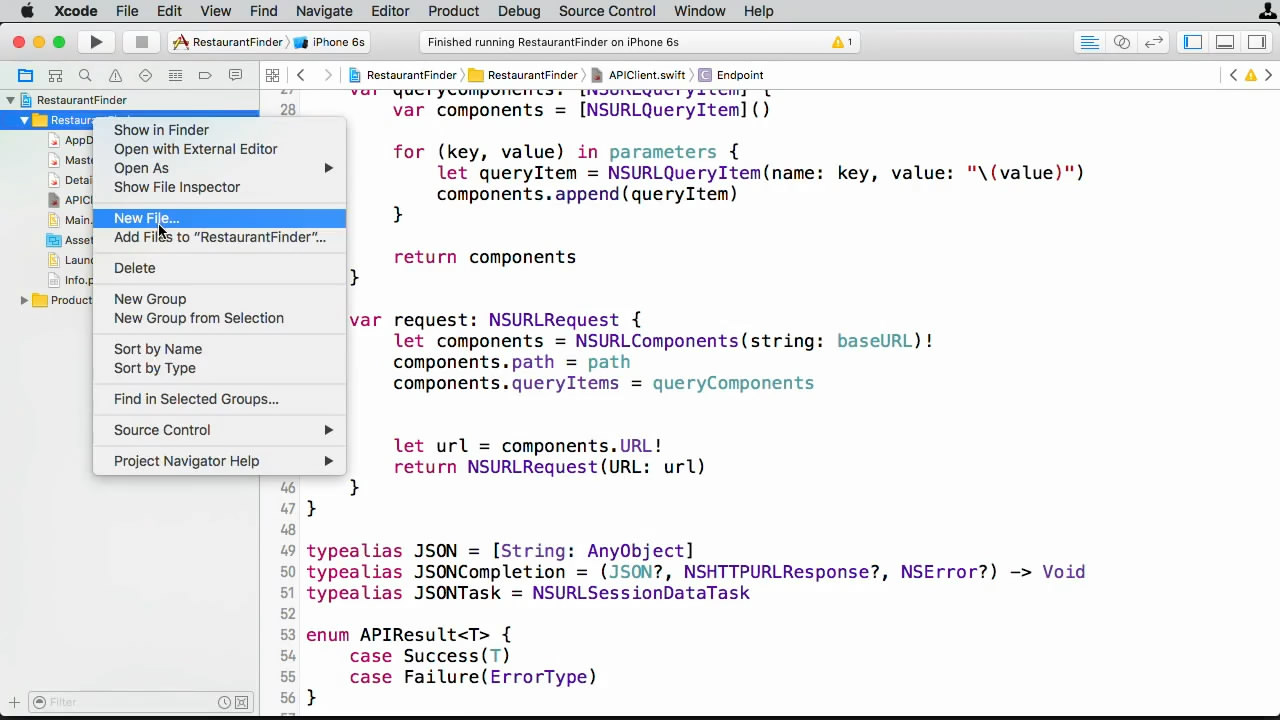This screenshot has width=1280, height=720.
Task: Click RestaurantFinder project in jump bar
Action: click(x=402, y=75)
